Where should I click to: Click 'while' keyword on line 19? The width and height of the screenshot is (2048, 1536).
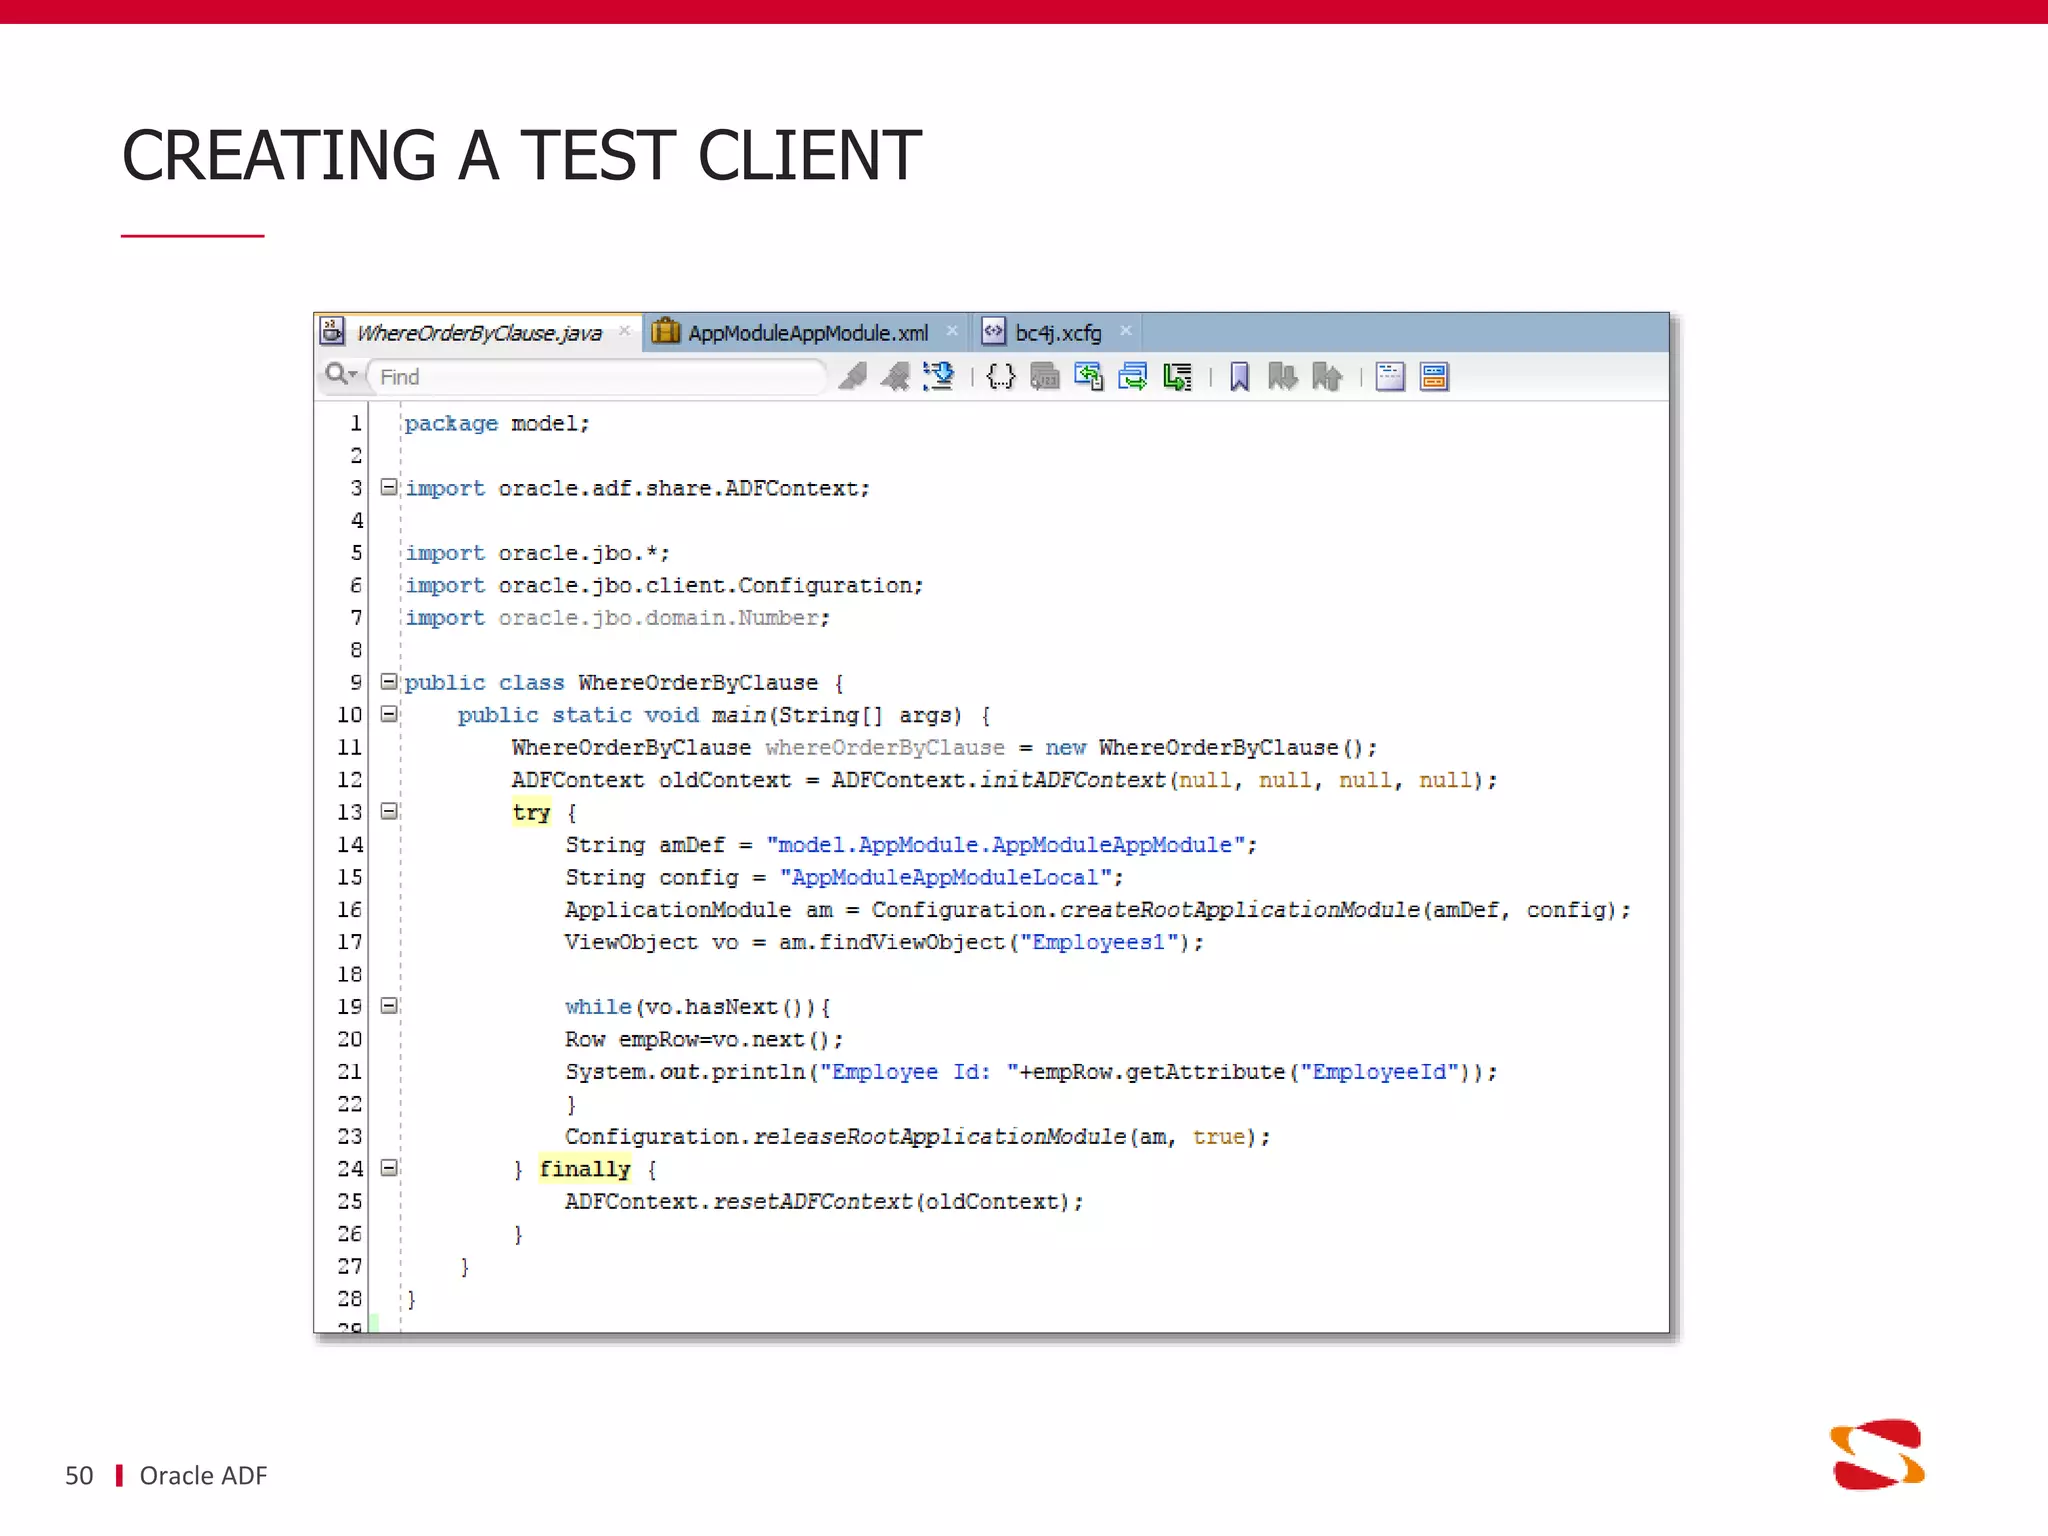(x=598, y=1007)
